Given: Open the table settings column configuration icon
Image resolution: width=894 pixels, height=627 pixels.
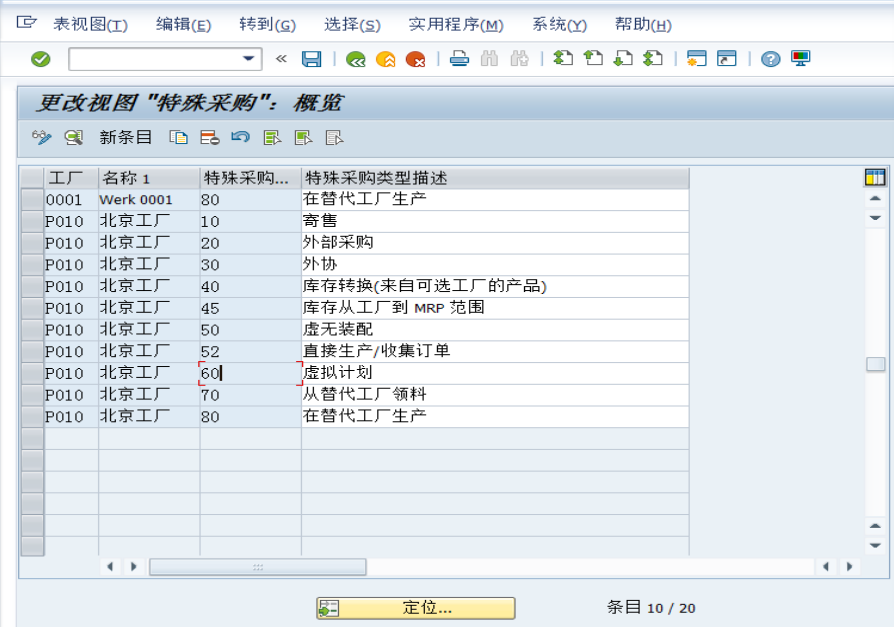Looking at the screenshot, I should coord(875,177).
